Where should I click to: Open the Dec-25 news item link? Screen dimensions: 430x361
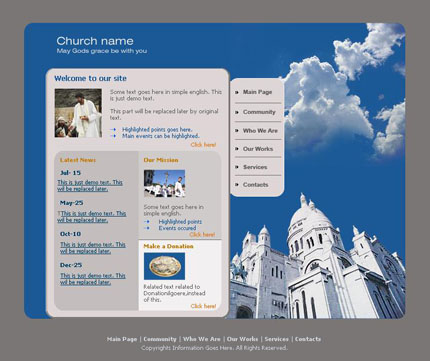[93, 279]
